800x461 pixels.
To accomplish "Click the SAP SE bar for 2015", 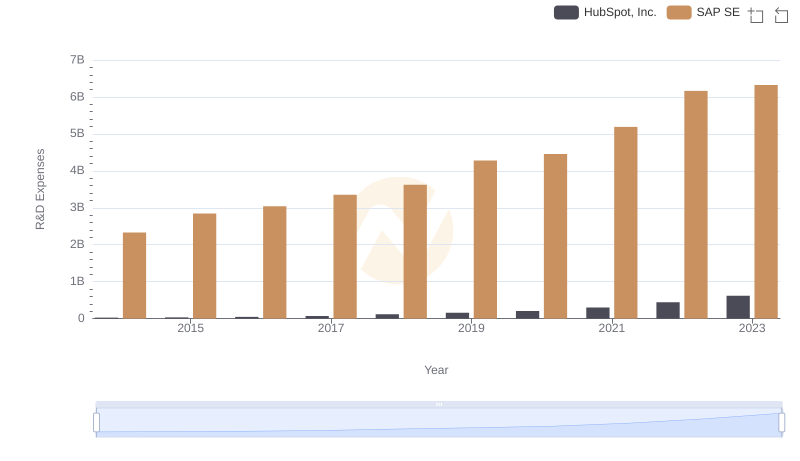I will 205,266.
